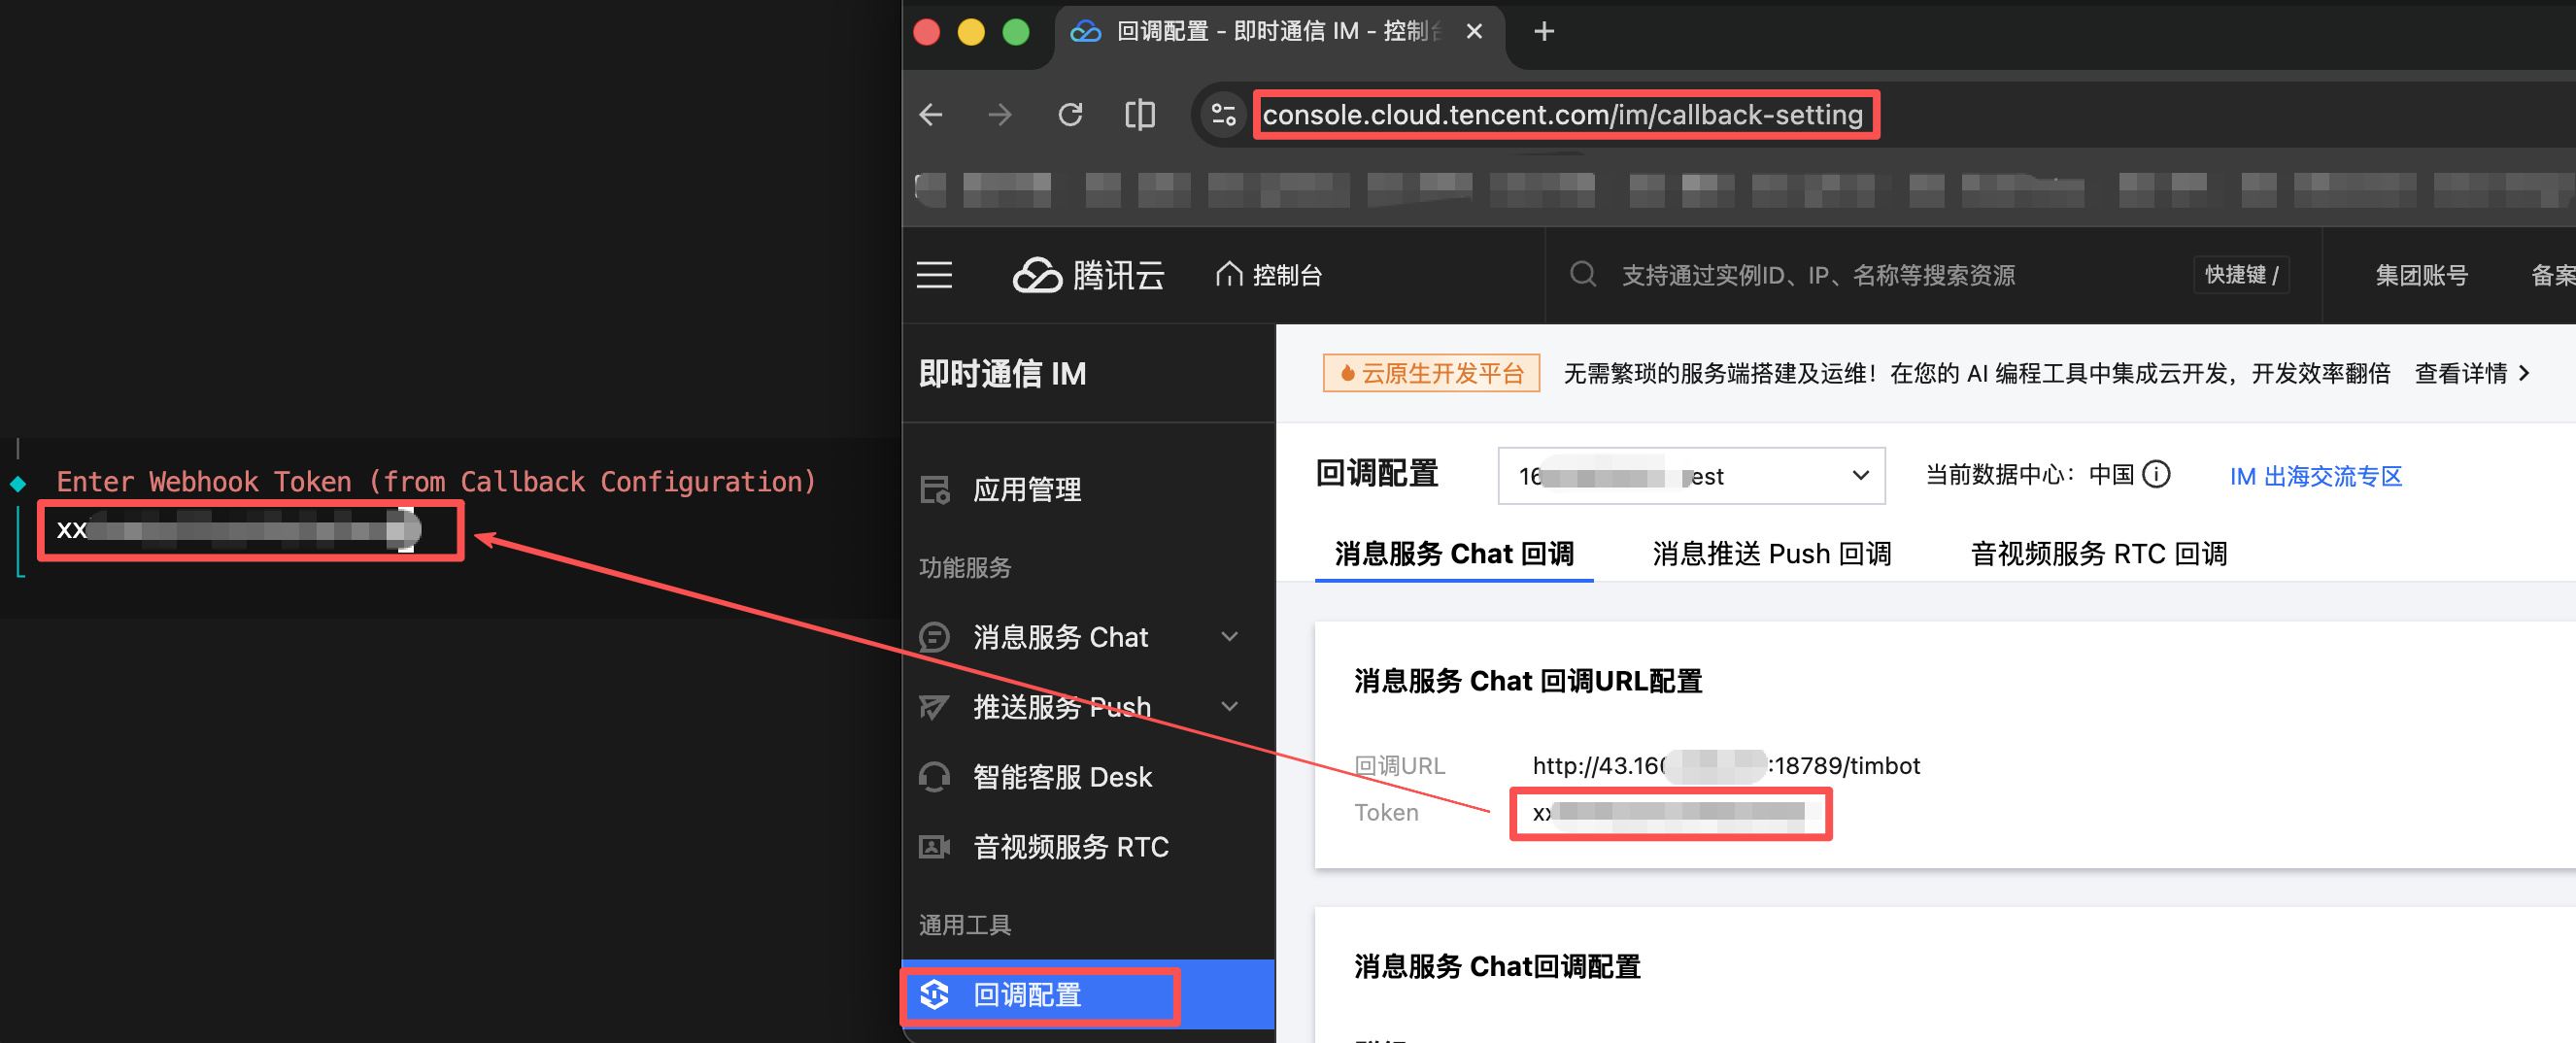Open a new browser tab with plus icon
2576x1043 pixels.
click(1544, 32)
